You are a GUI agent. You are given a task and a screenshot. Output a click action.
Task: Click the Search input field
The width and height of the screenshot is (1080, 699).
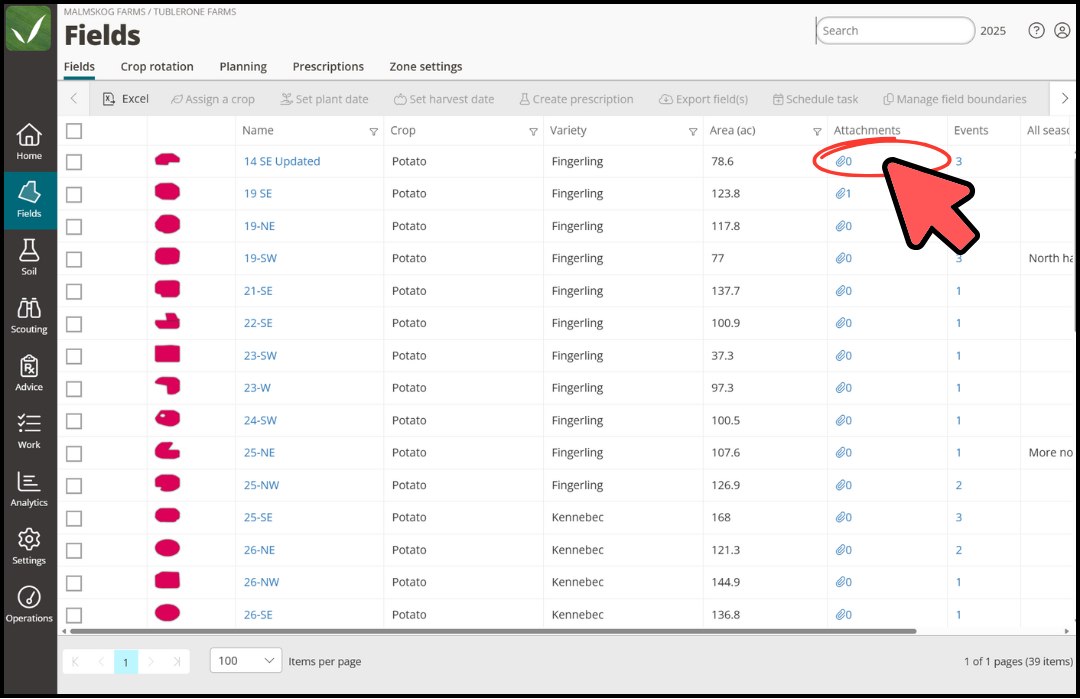click(x=895, y=31)
